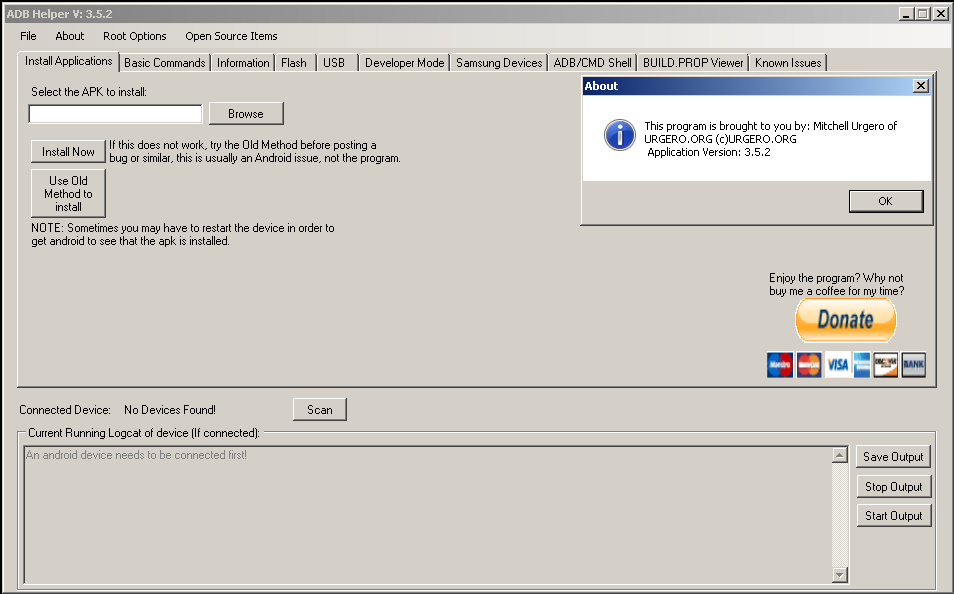The image size is (954, 594).
Task: Click the VISA card icon
Action: pyautogui.click(x=838, y=365)
